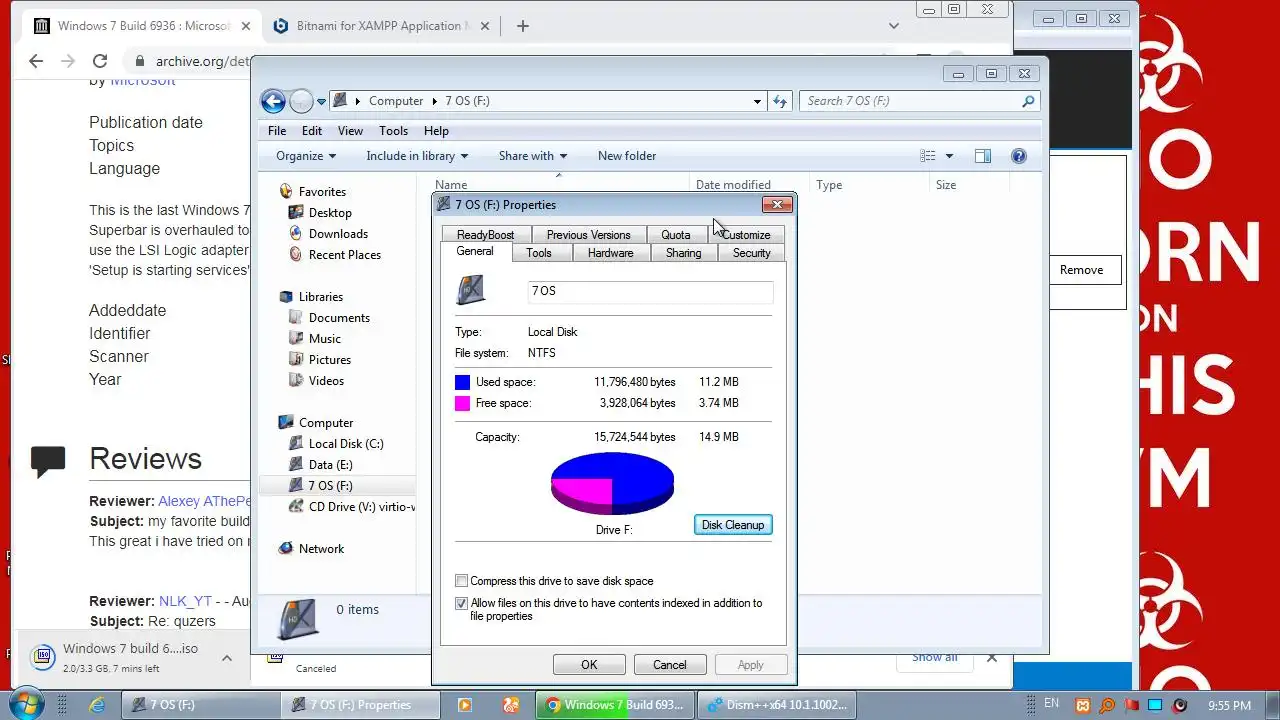
Task: Click Cancel in the Properties dialog
Action: click(x=670, y=665)
